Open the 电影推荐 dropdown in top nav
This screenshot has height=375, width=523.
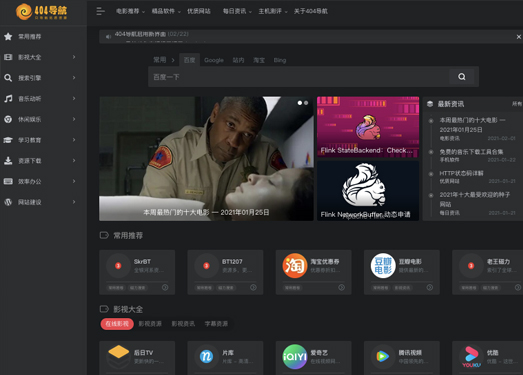pyautogui.click(x=130, y=11)
